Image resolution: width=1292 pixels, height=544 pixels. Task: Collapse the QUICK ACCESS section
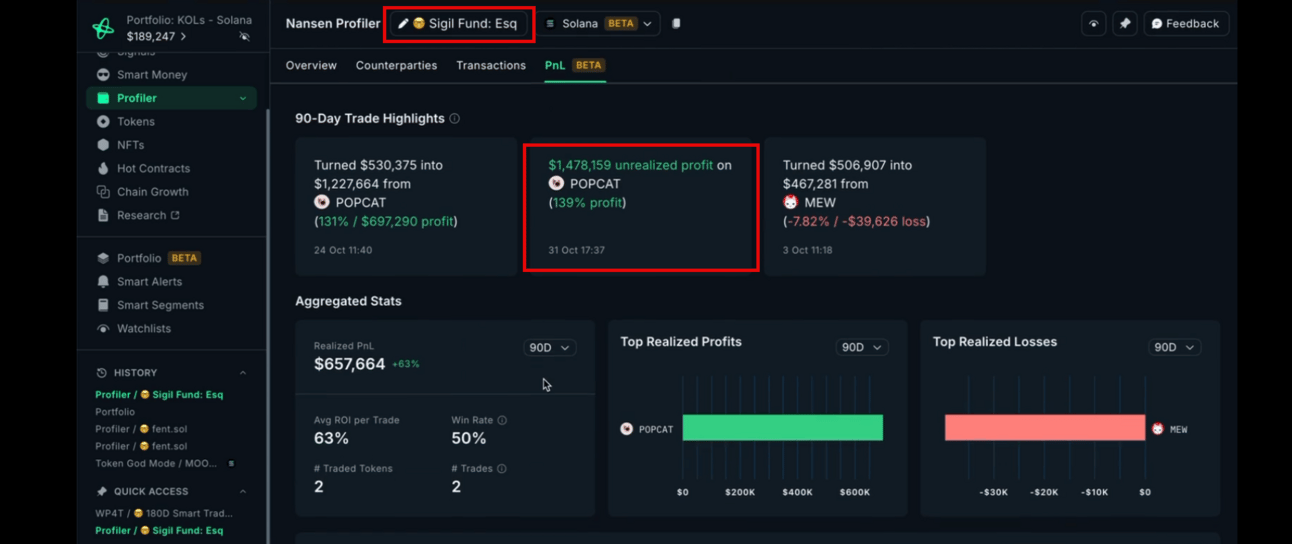243,492
